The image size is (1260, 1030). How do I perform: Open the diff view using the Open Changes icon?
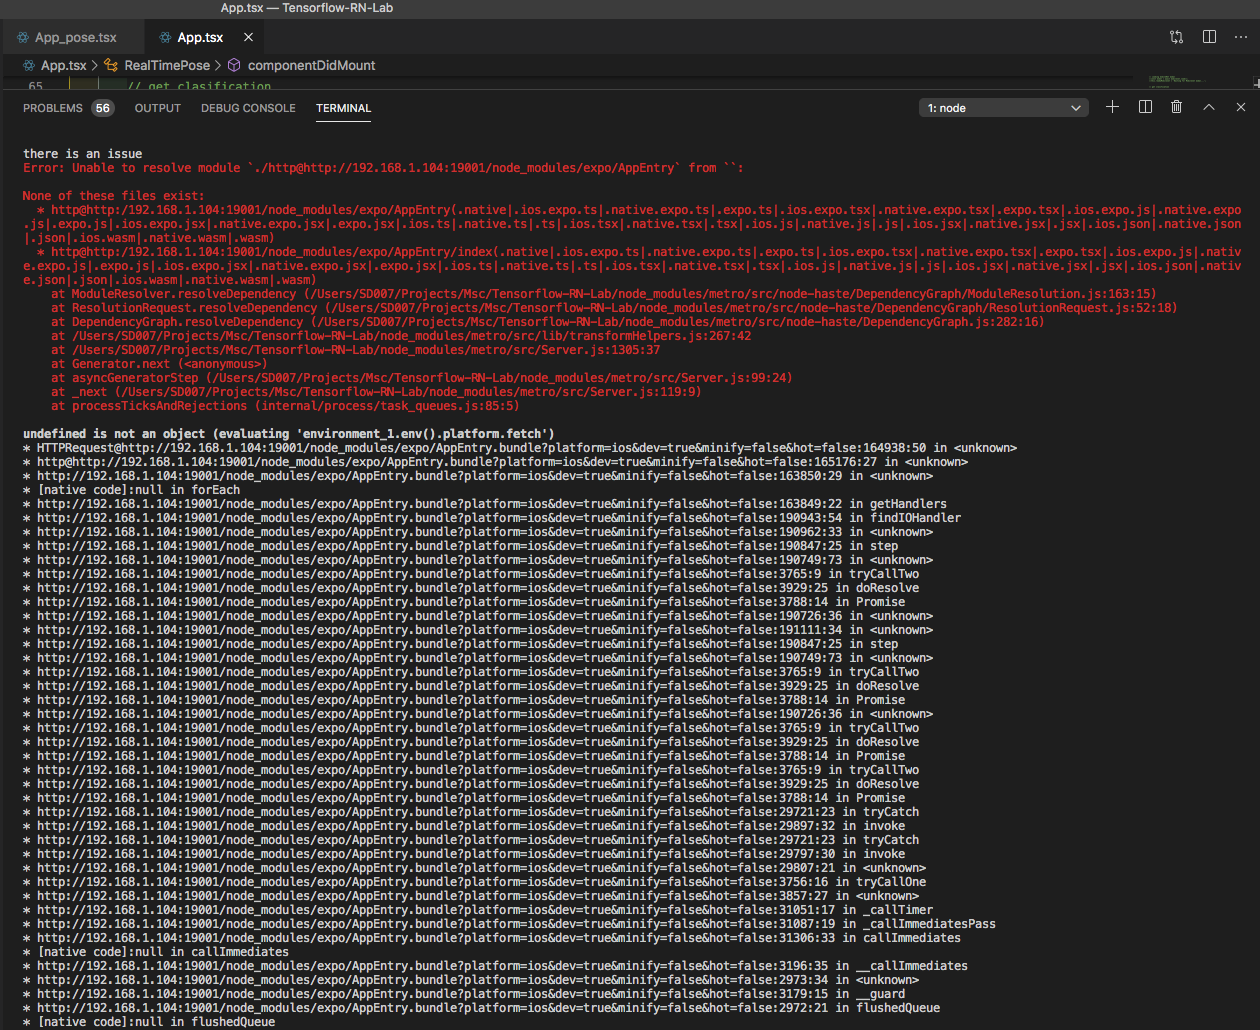pos(1177,36)
